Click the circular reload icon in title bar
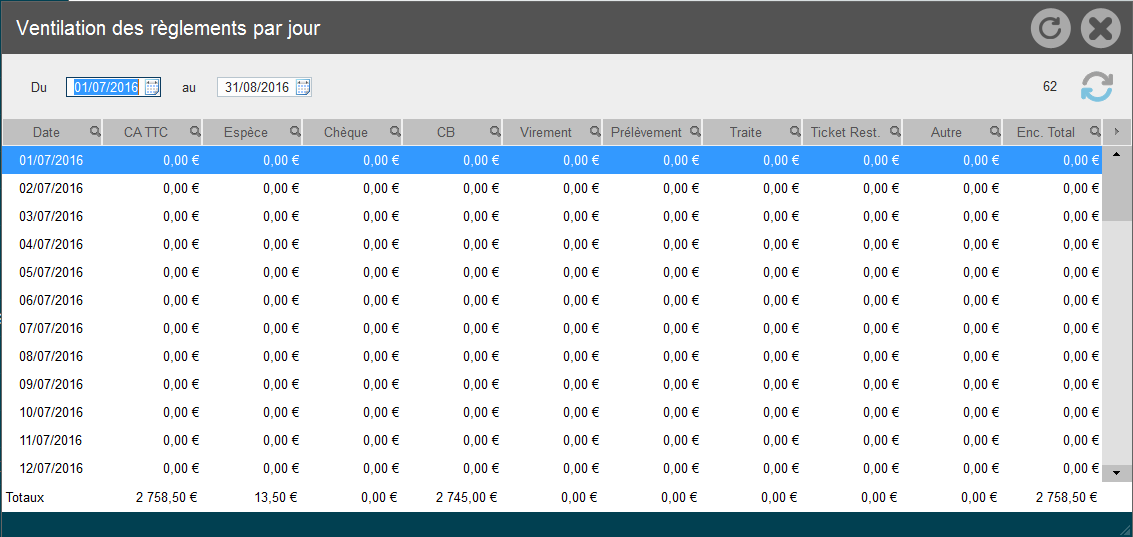Viewport: 1133px width, 537px height. click(x=1051, y=28)
